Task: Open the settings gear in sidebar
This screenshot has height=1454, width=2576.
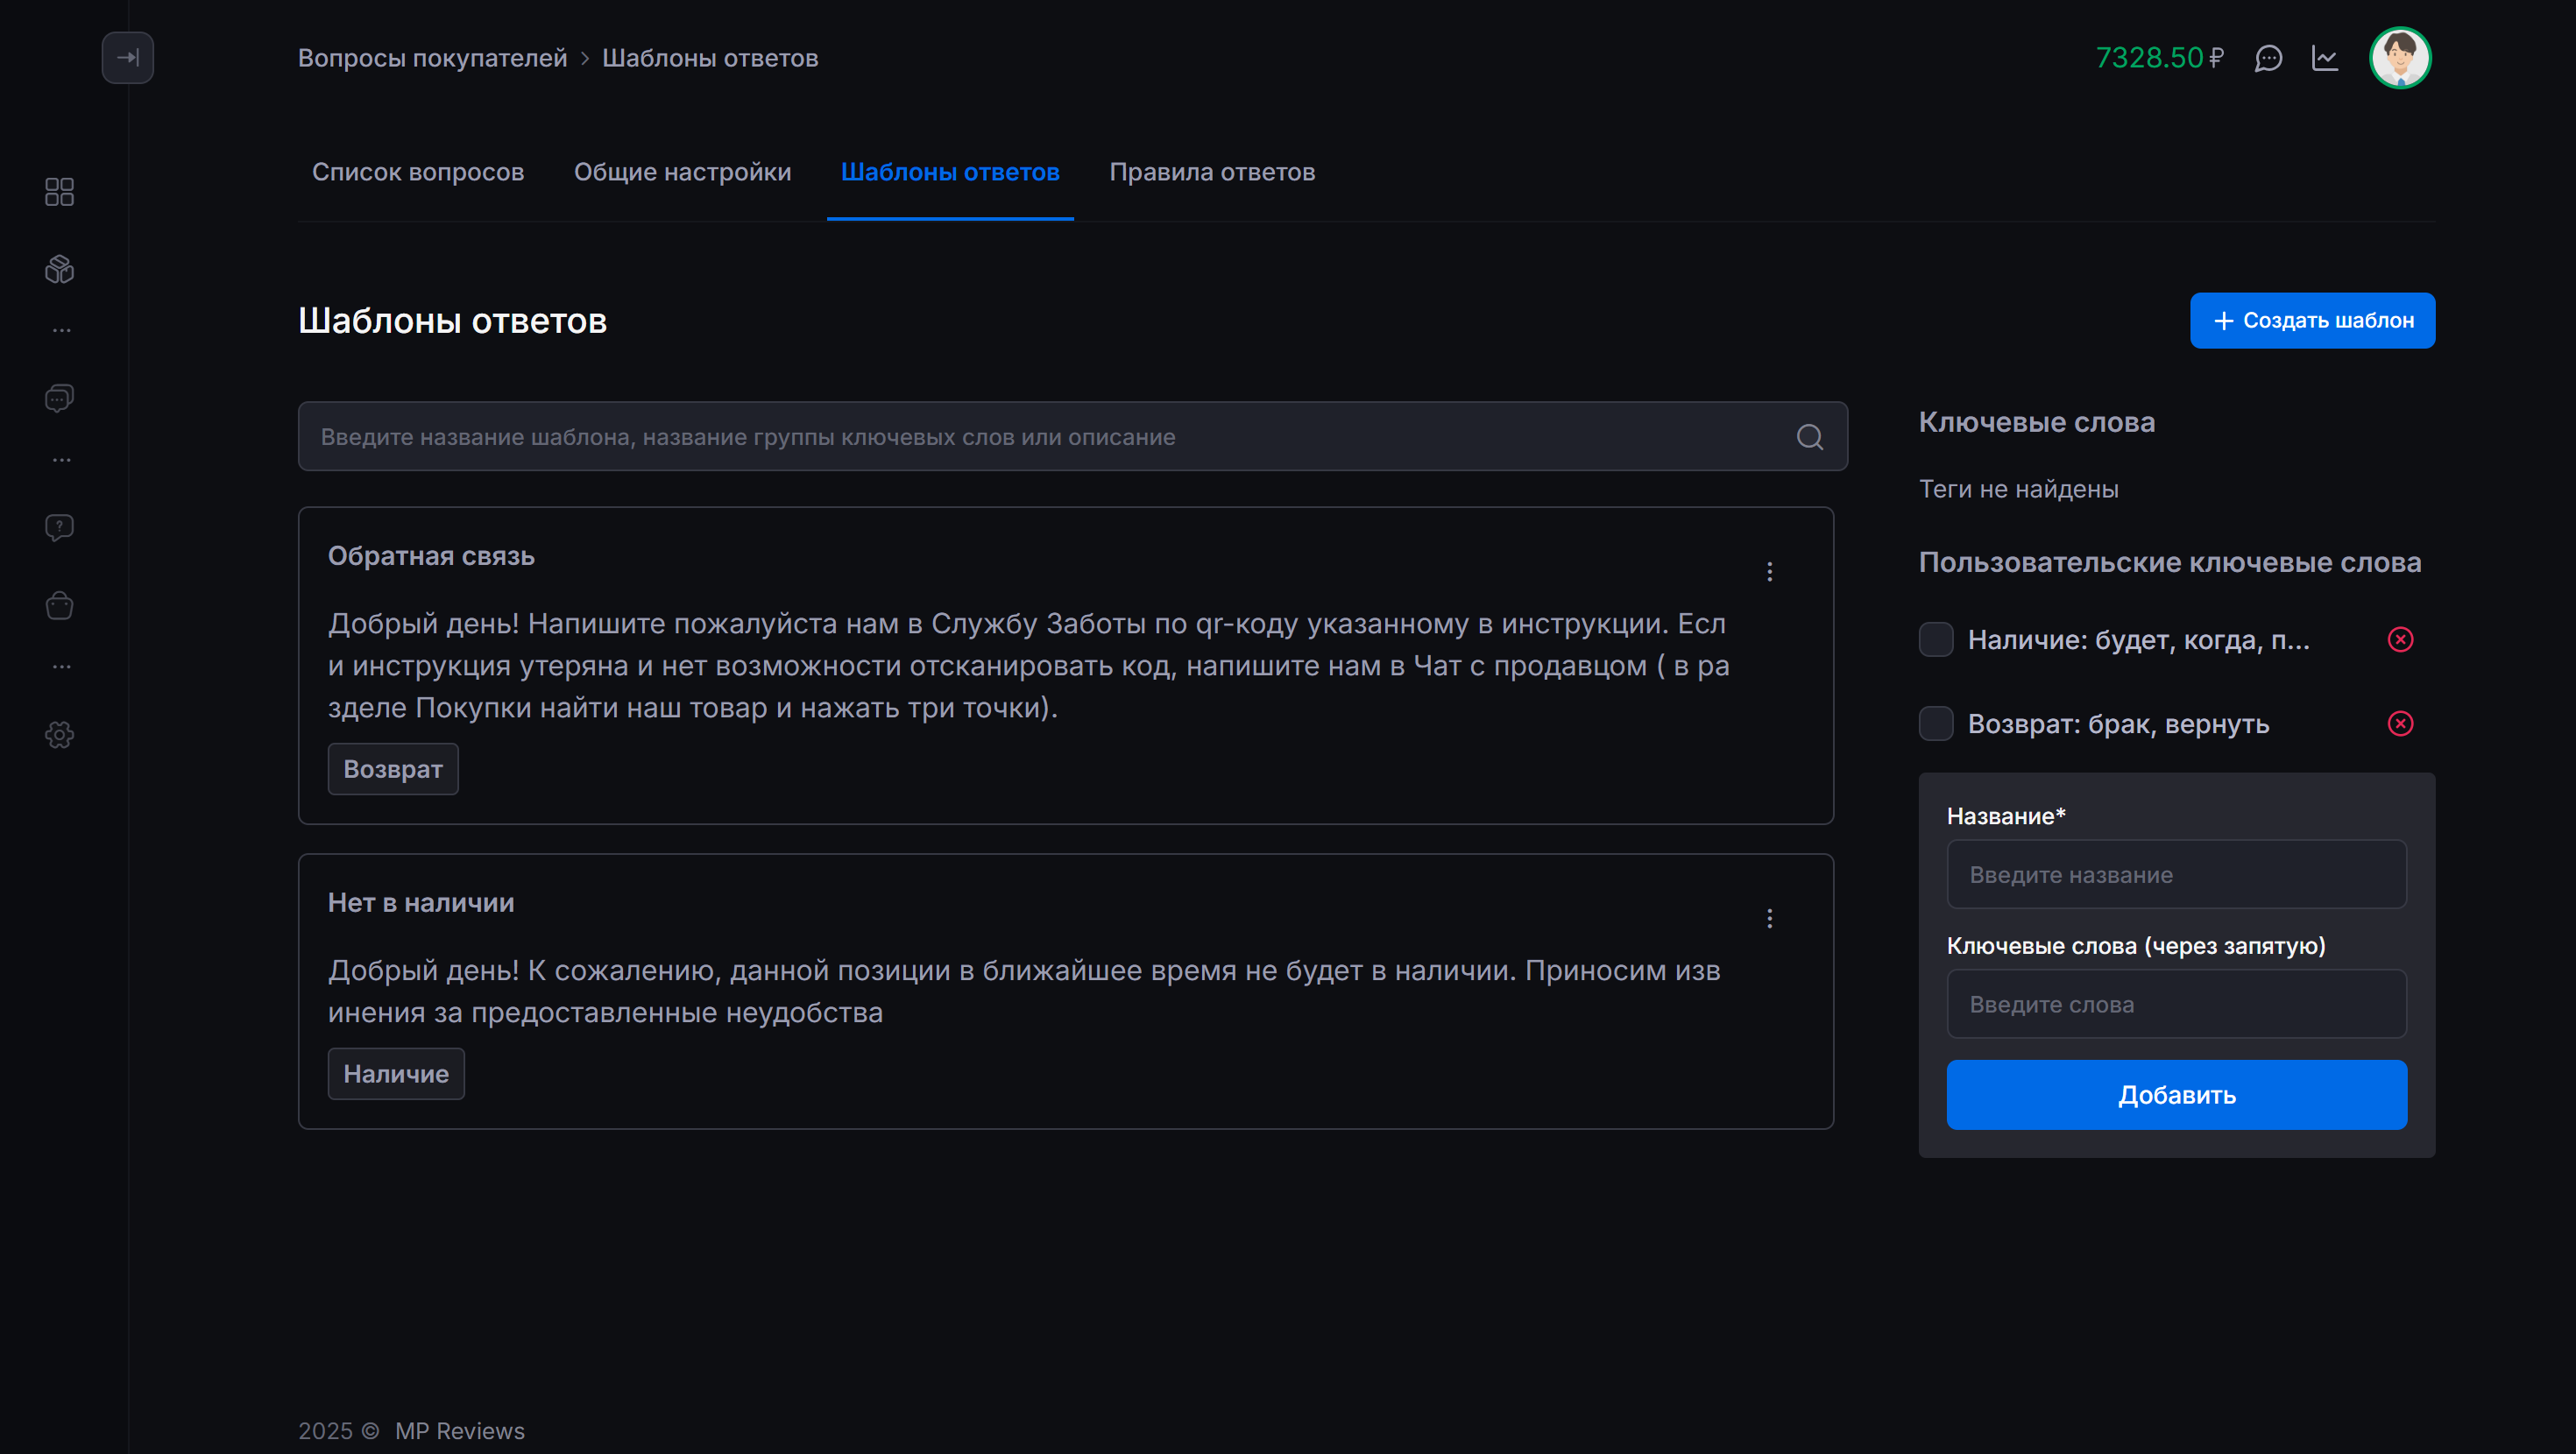Action: (x=60, y=735)
